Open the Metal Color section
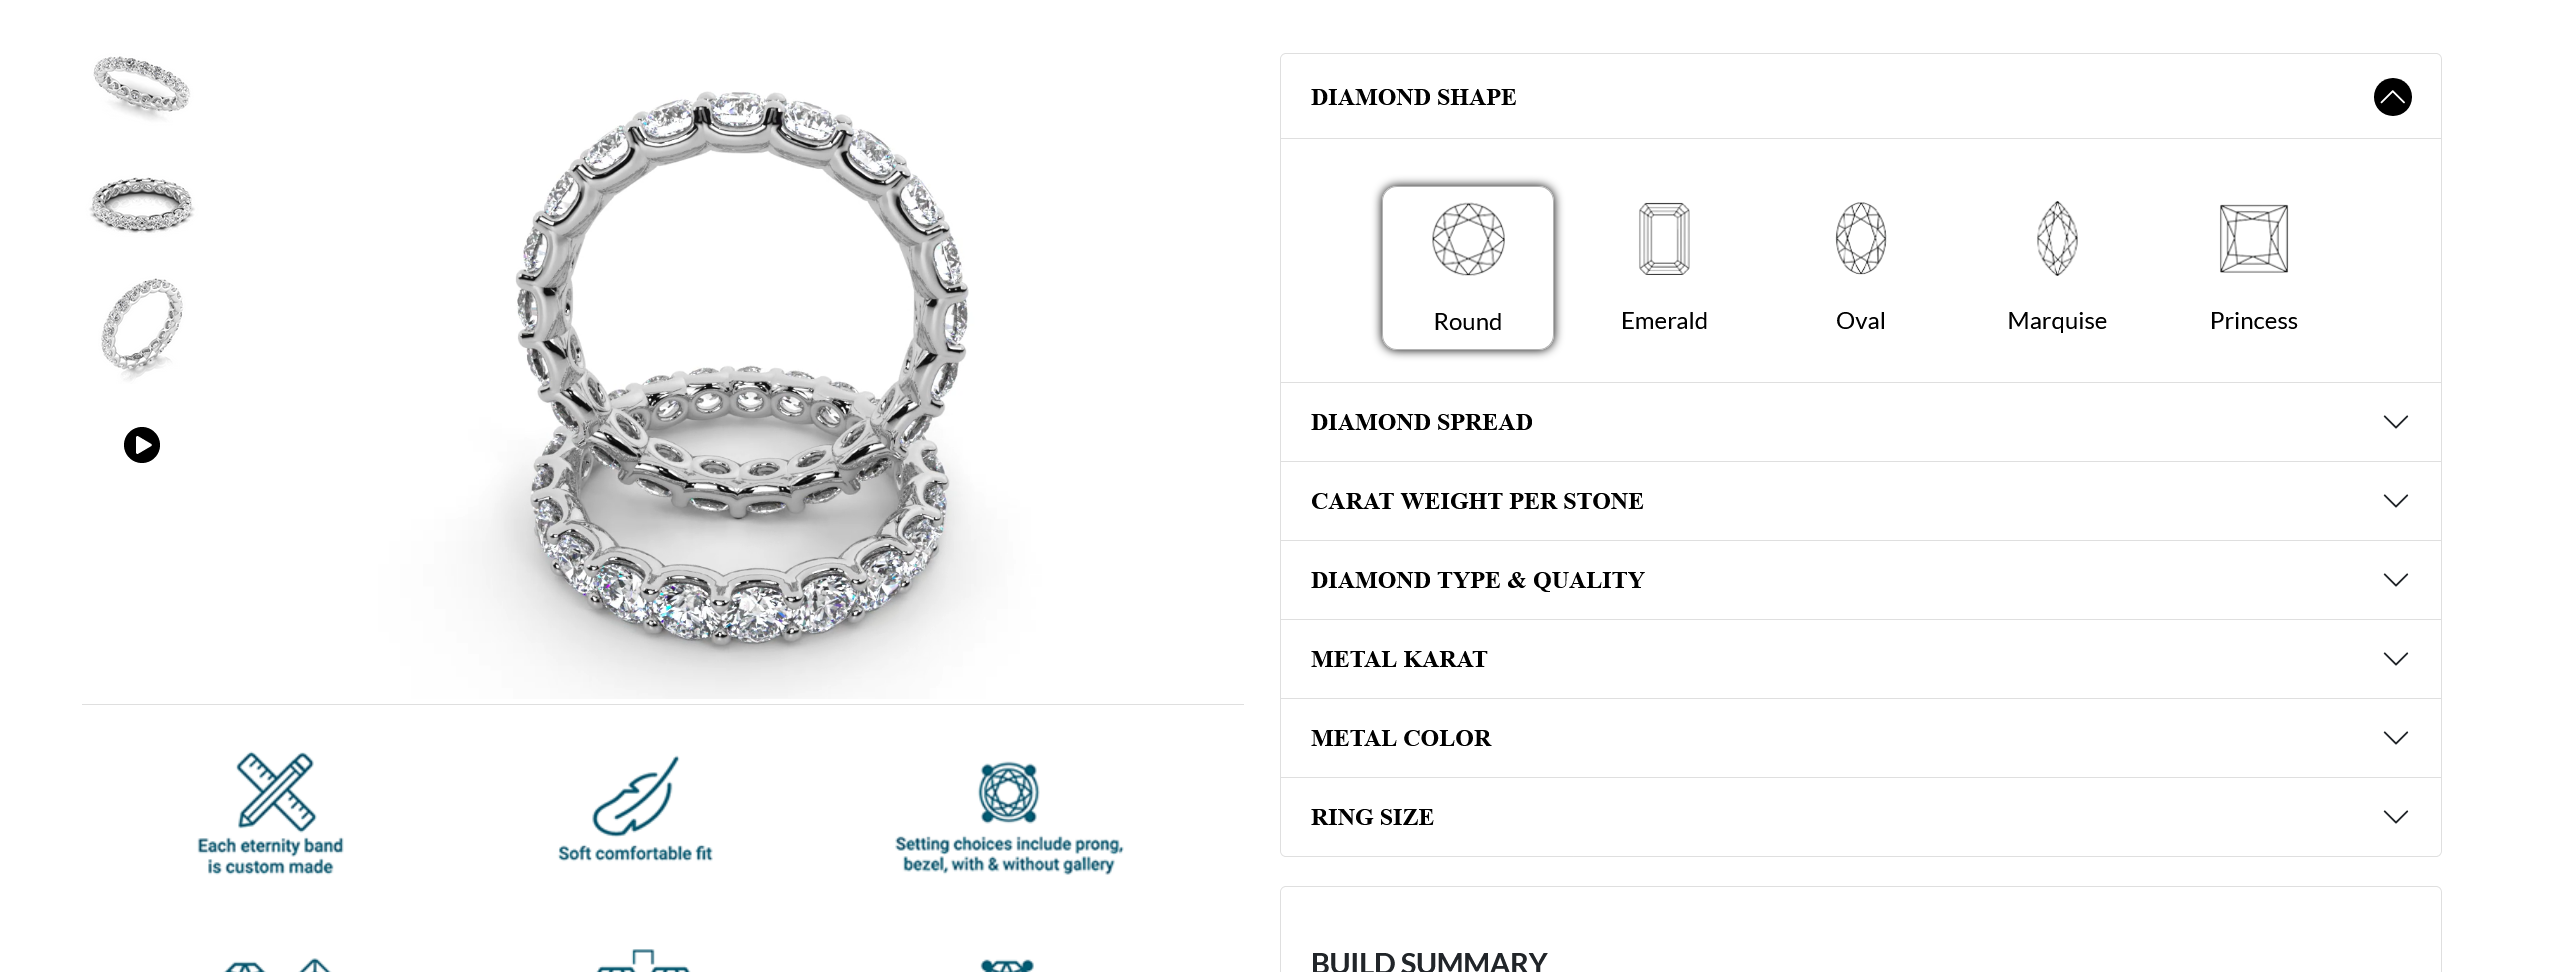 1860,738
